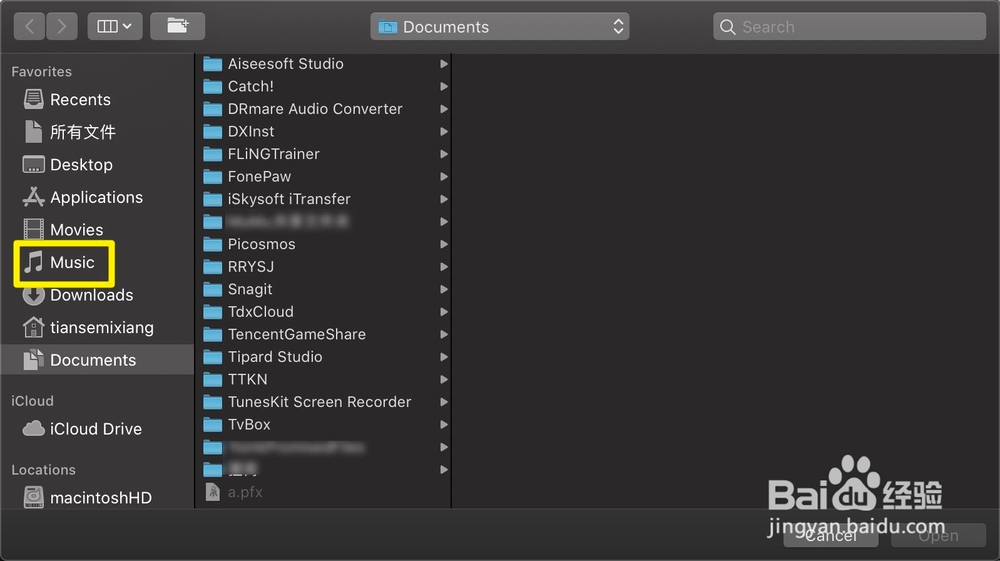
Task: Select the iSkysoft iTransfer folder
Action: point(325,199)
